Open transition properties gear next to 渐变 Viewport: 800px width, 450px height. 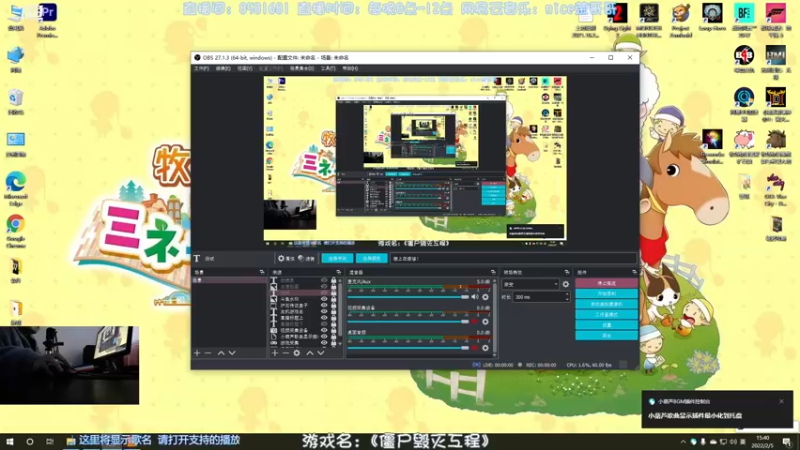click(565, 284)
